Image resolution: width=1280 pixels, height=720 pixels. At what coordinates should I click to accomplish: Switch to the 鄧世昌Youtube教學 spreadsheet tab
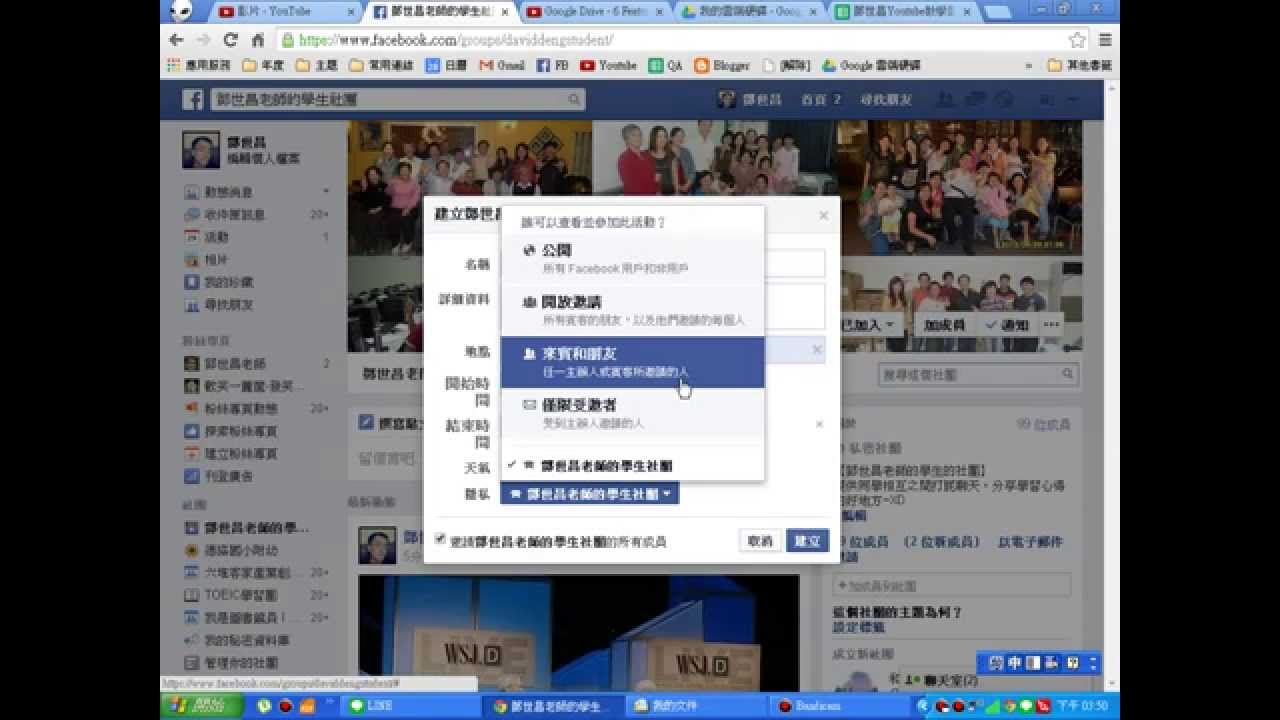(903, 12)
